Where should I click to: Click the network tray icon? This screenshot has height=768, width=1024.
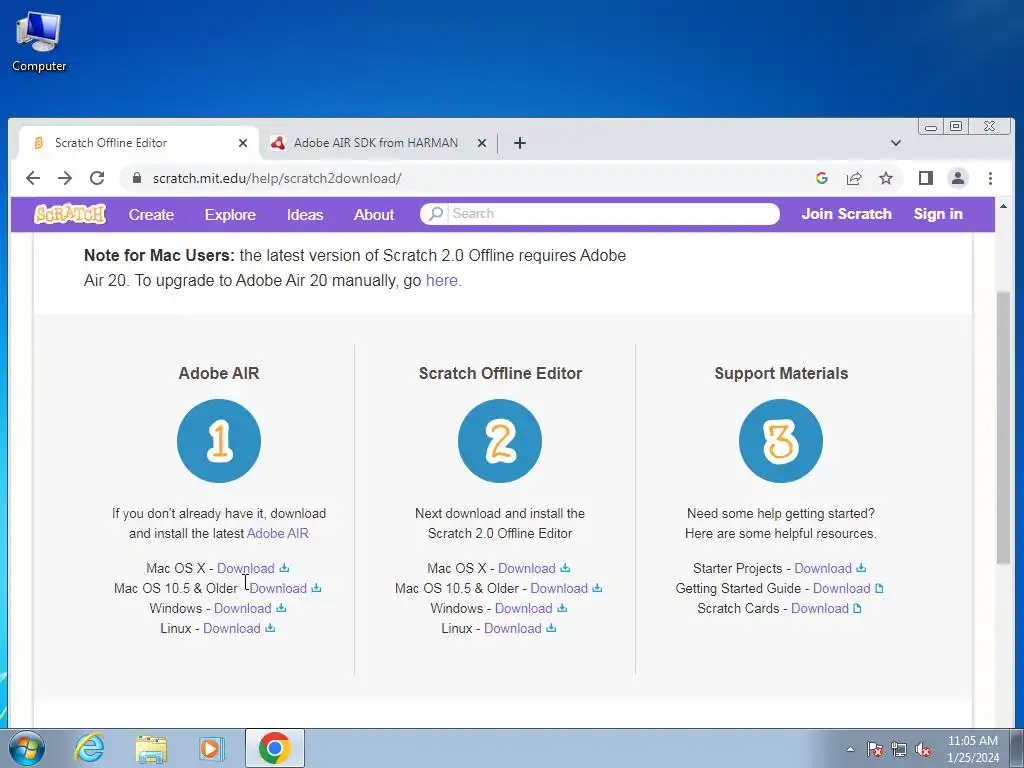point(899,749)
